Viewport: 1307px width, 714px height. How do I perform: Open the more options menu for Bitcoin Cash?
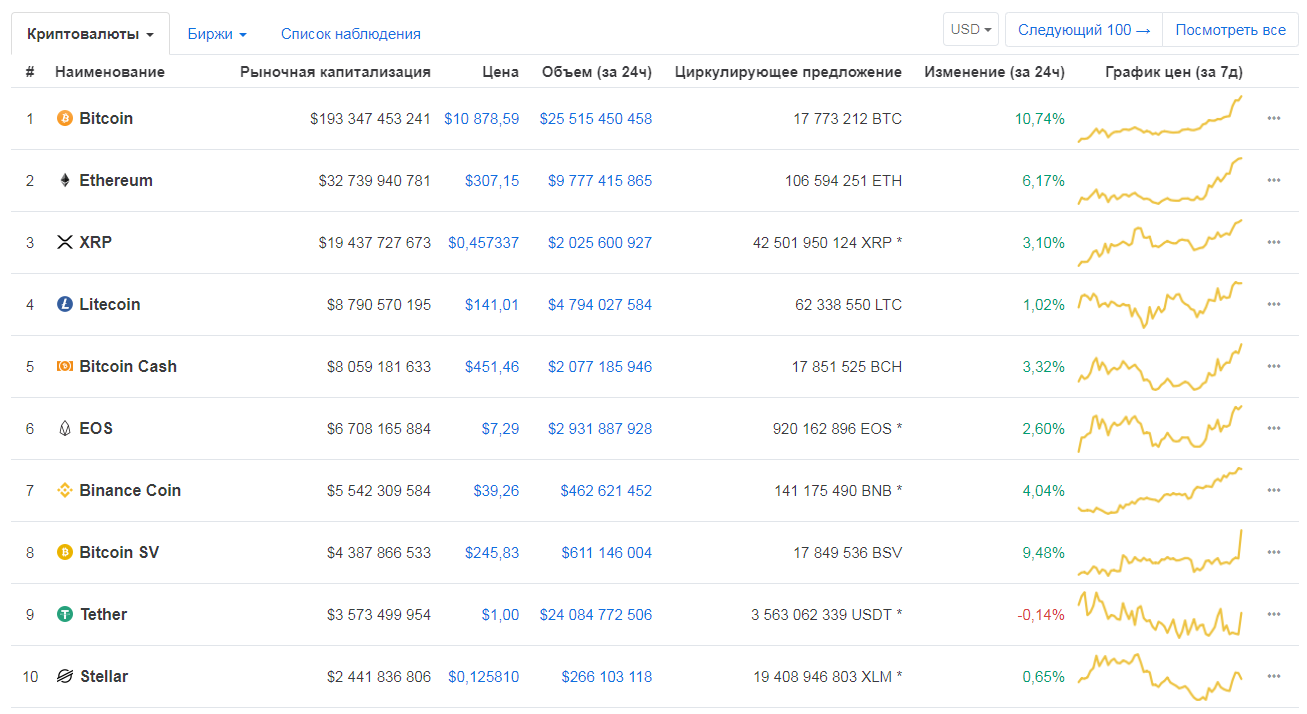click(x=1274, y=367)
